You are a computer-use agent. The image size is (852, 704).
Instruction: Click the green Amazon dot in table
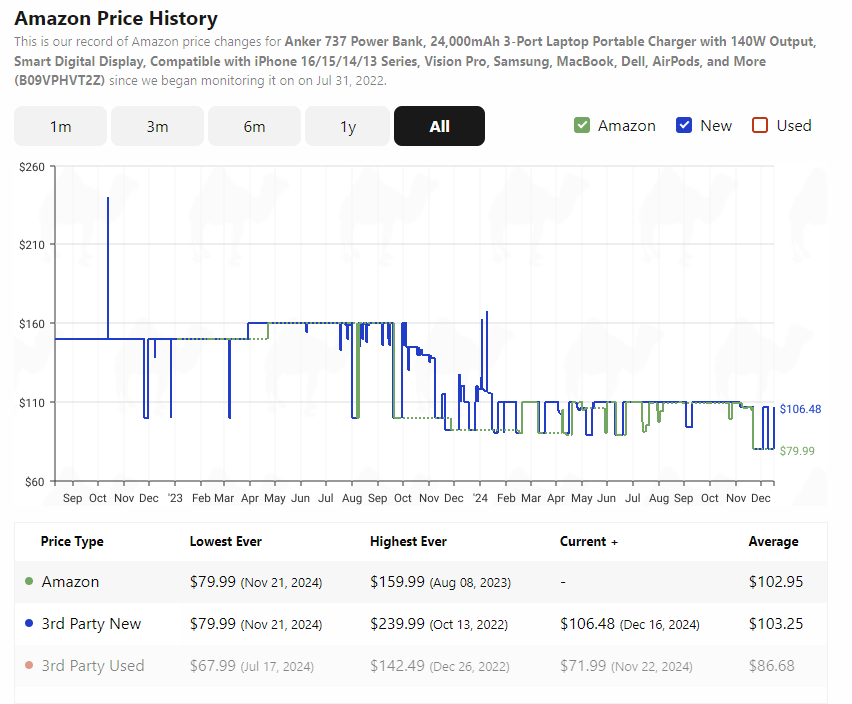click(x=29, y=581)
